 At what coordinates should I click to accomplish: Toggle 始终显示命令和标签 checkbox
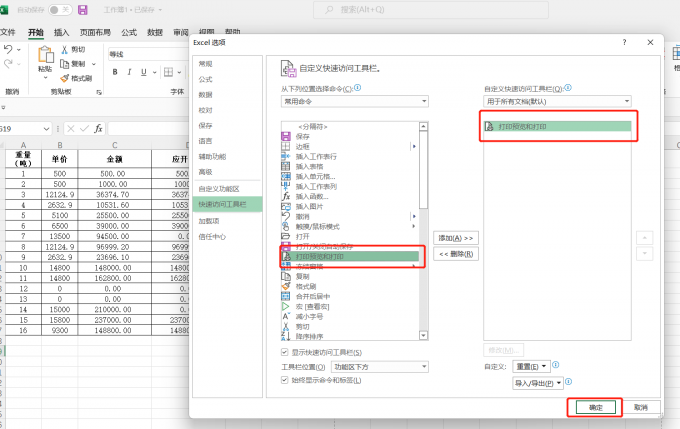pyautogui.click(x=284, y=380)
